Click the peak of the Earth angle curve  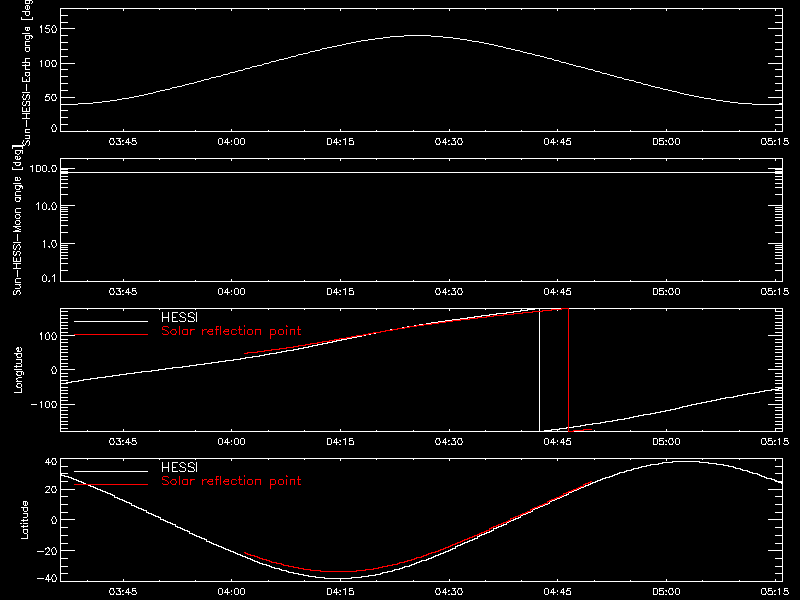click(x=418, y=36)
